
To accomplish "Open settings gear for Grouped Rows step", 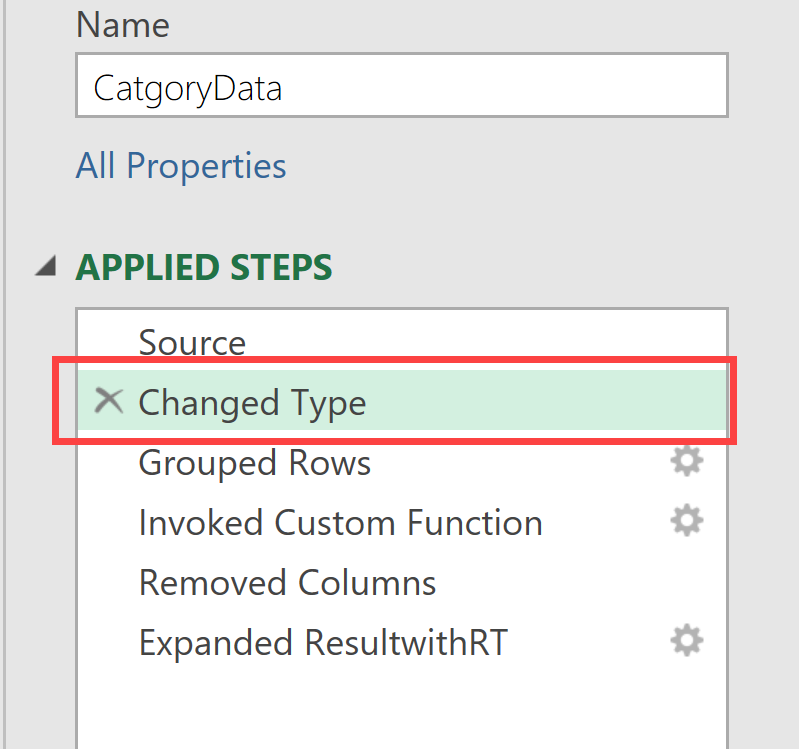I will pyautogui.click(x=686, y=461).
